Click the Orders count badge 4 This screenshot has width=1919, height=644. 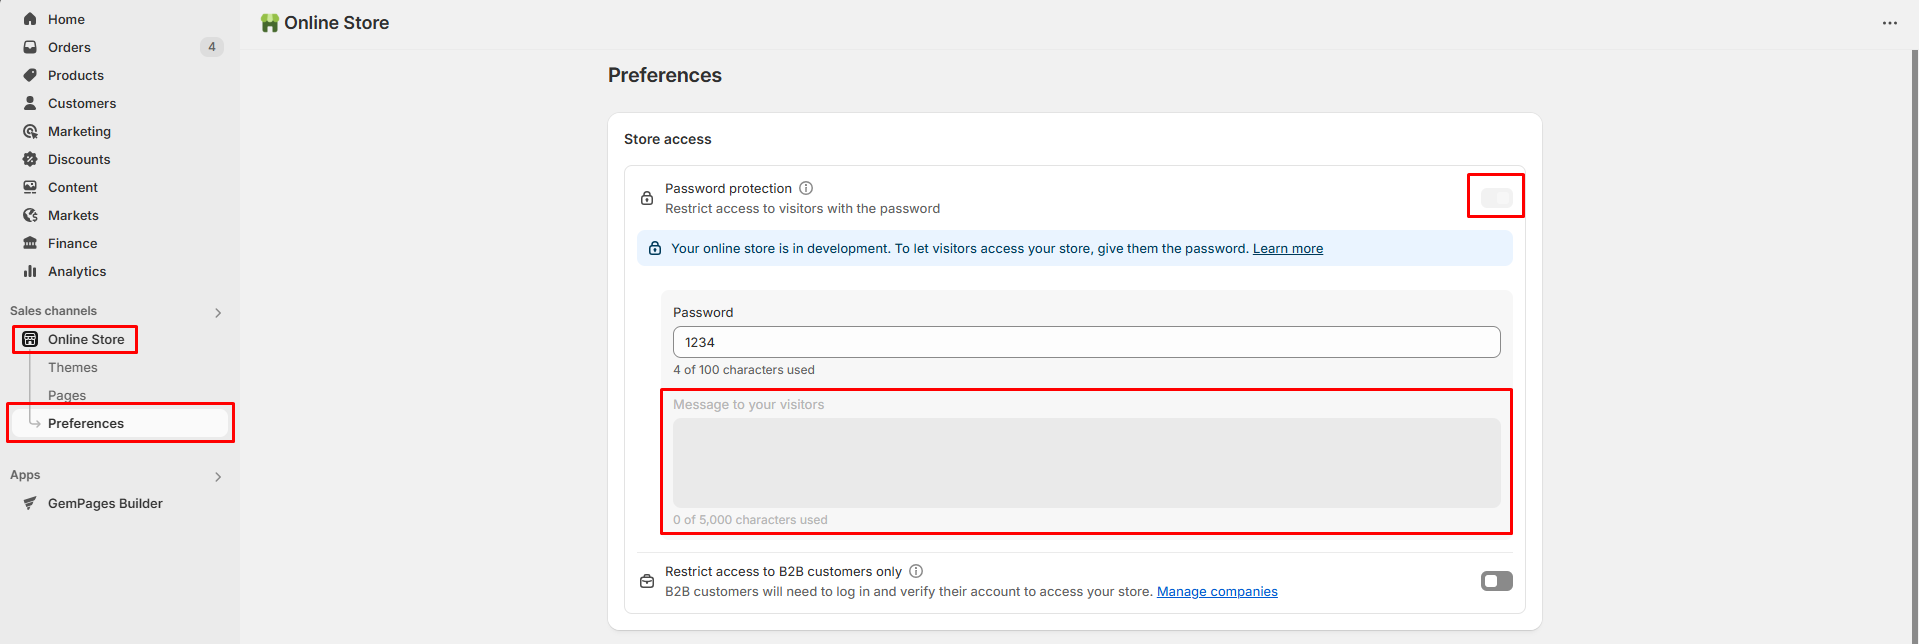pos(212,47)
